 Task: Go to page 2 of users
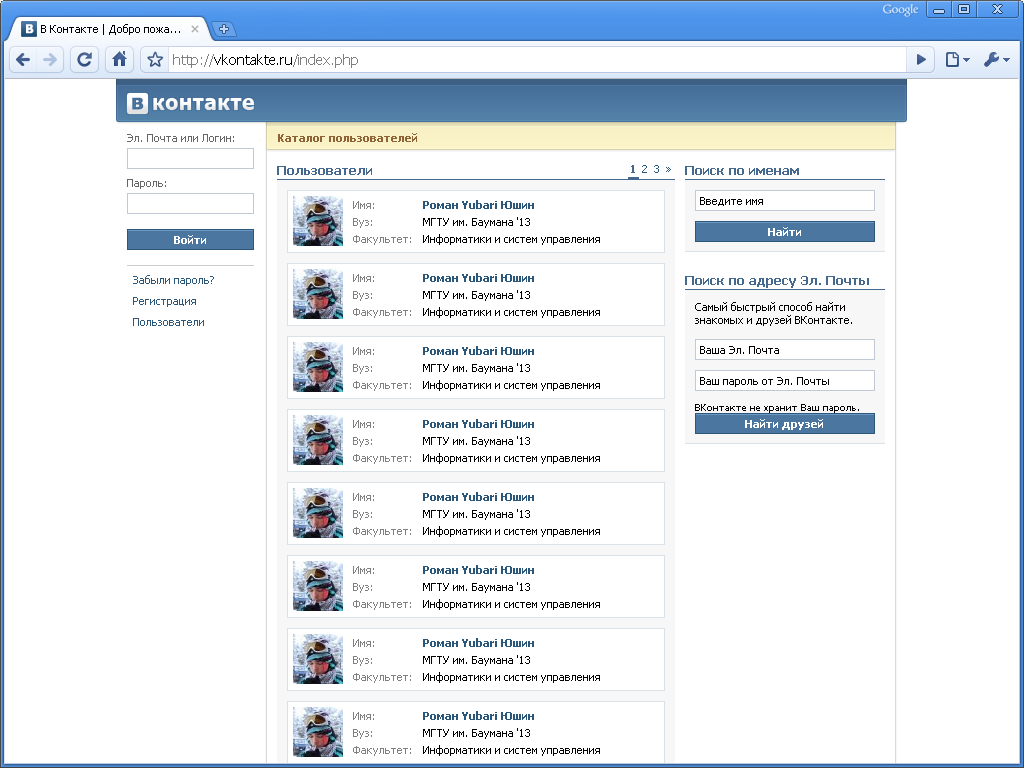pos(644,169)
